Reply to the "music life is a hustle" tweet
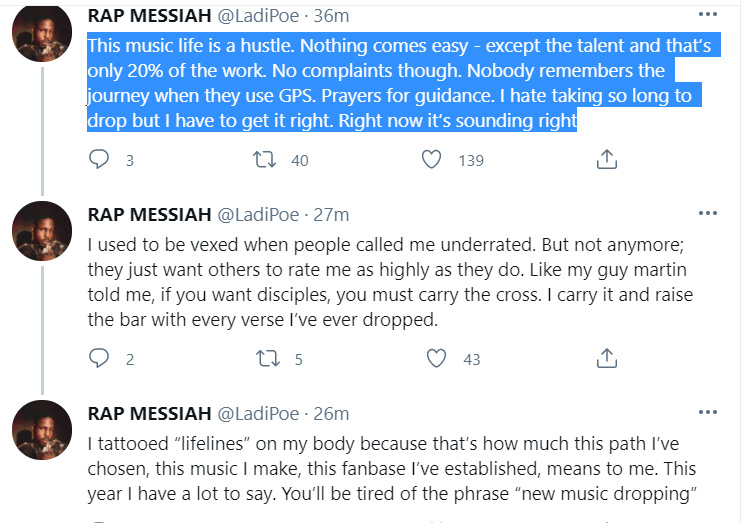Viewport: 743px width, 523px height. tap(99, 159)
